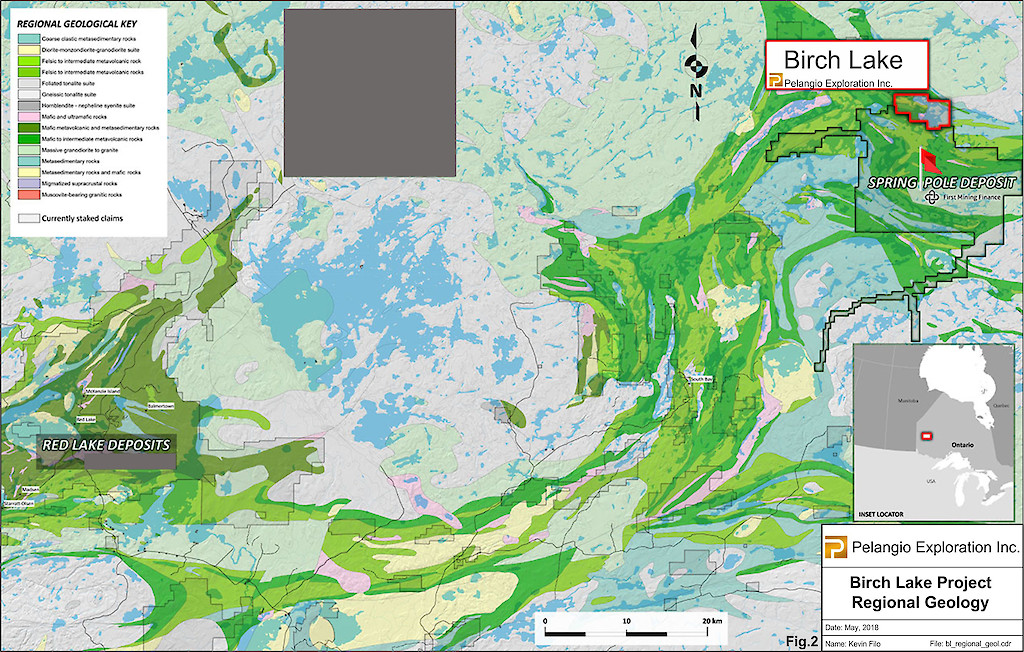Image resolution: width=1024 pixels, height=652 pixels.
Task: Click the 'REGIONAL GEOLOGICAL KEY' heading
Action: point(77,24)
